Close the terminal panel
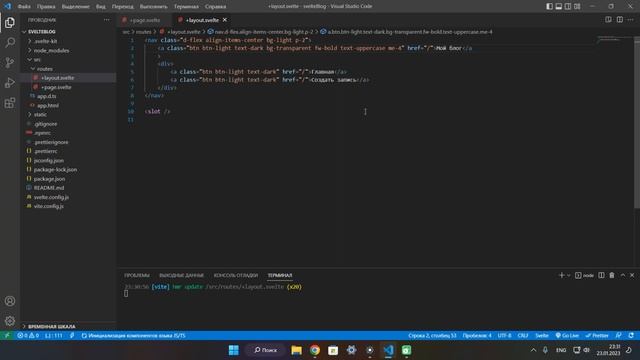The image size is (640, 360). coord(632,276)
